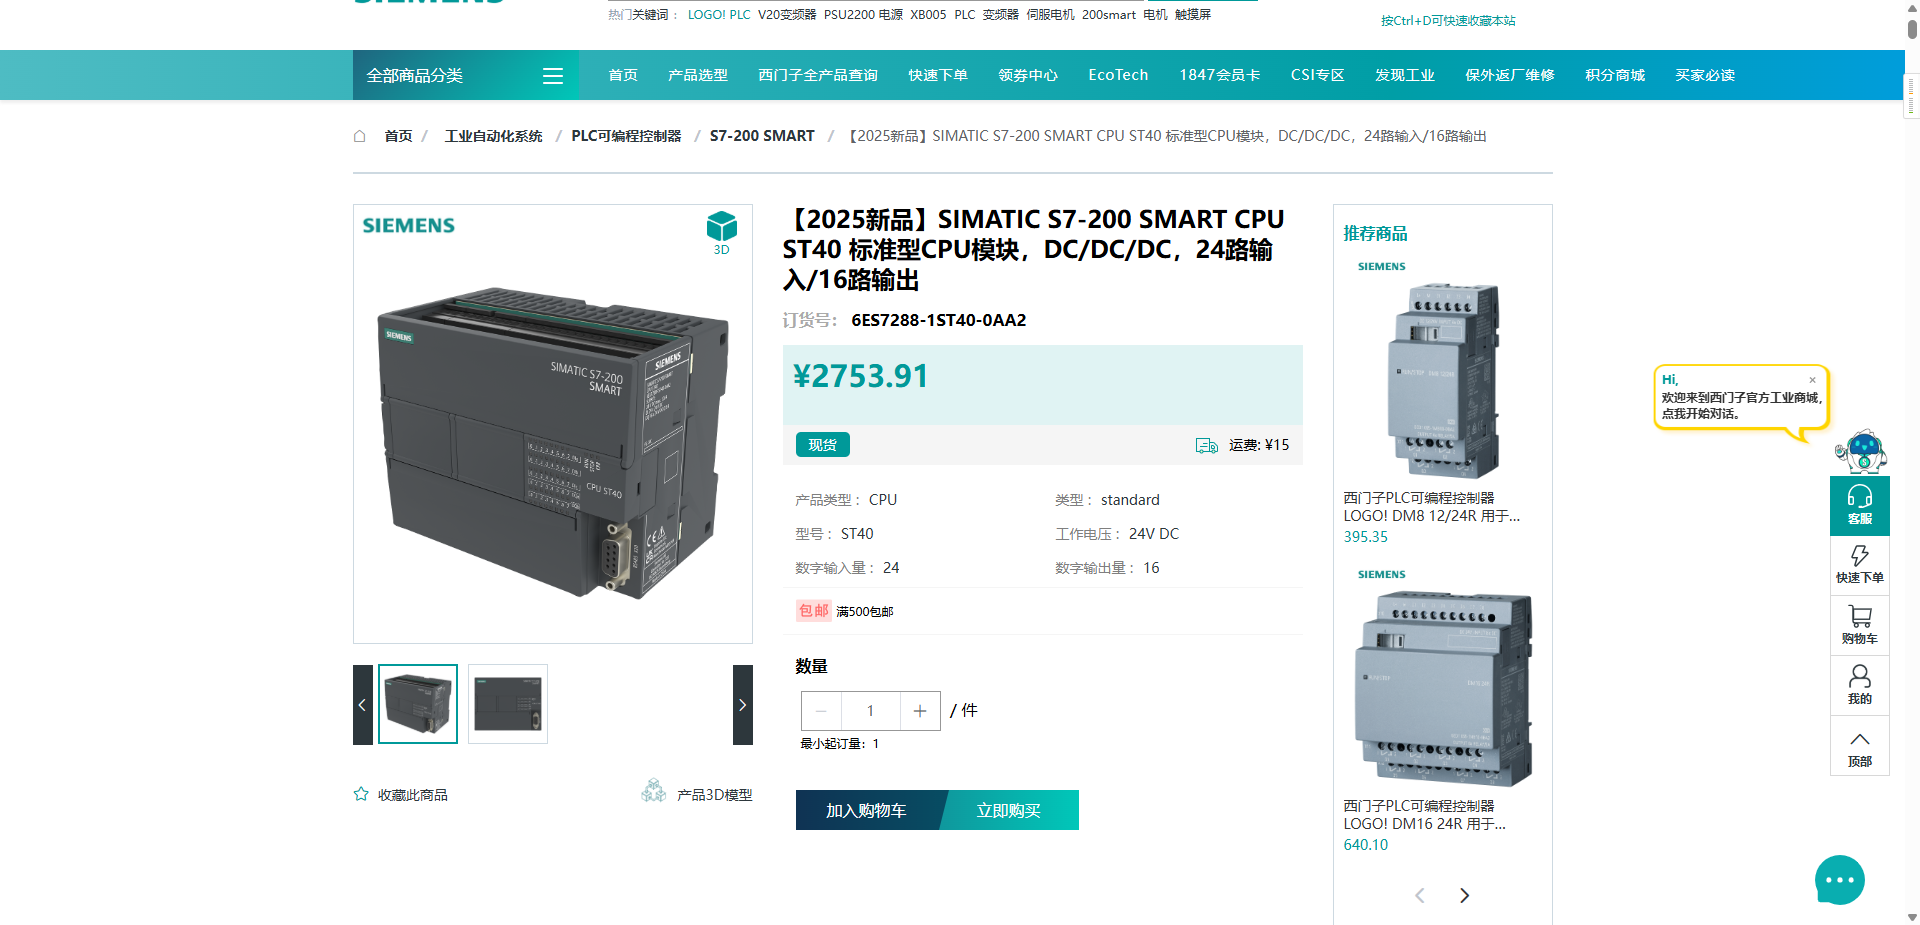The height and width of the screenshot is (925, 1920).
Task: Click the home icon in breadcrumb
Action: pyautogui.click(x=360, y=136)
